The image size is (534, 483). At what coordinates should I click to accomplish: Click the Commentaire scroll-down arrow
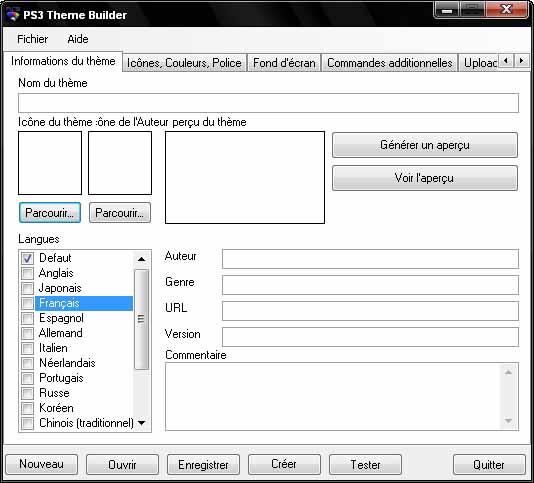(x=508, y=421)
